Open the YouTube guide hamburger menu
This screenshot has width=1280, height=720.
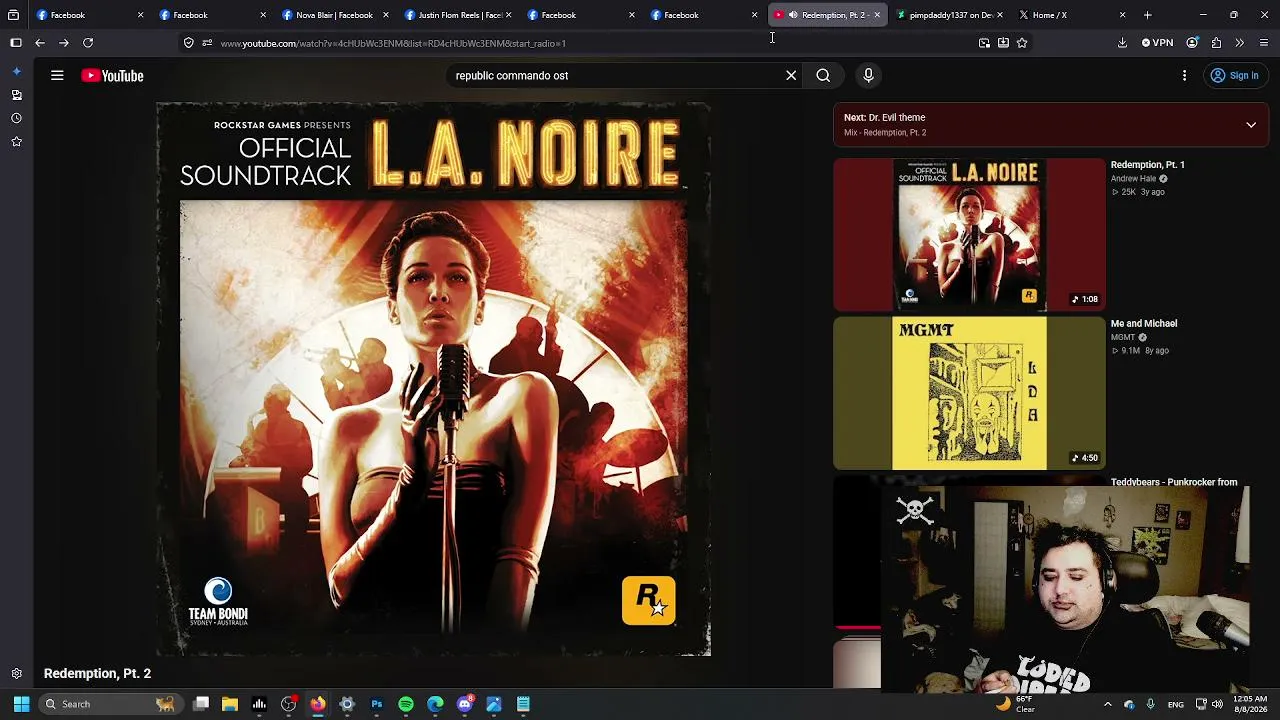57,76
